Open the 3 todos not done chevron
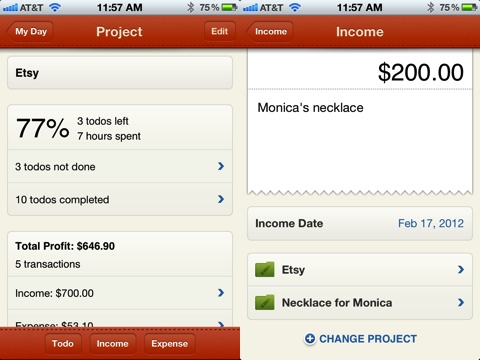 pos(221,166)
